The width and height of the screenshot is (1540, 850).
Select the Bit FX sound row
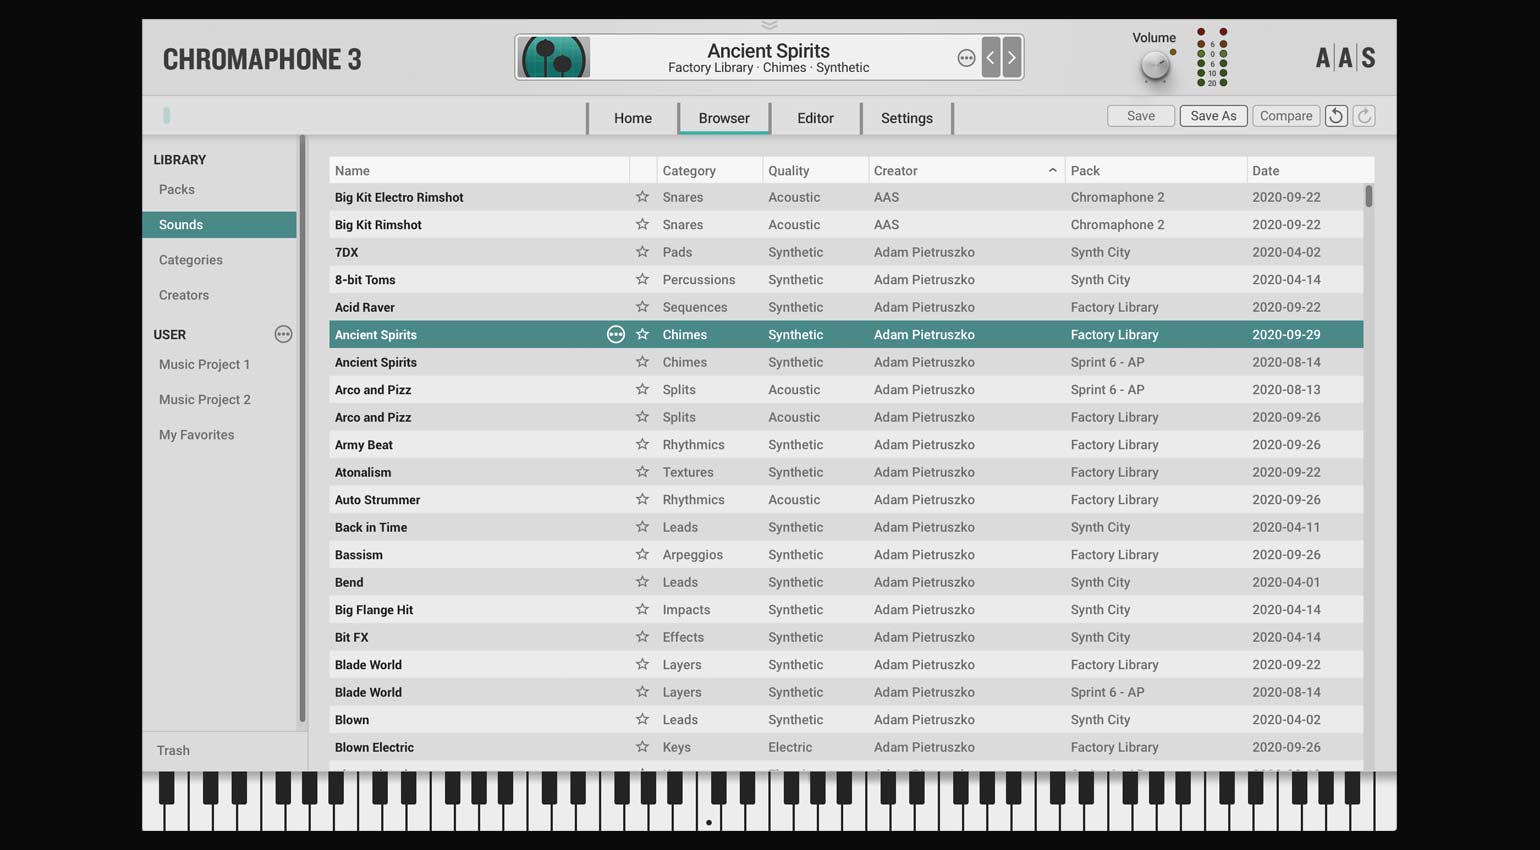coord(846,637)
